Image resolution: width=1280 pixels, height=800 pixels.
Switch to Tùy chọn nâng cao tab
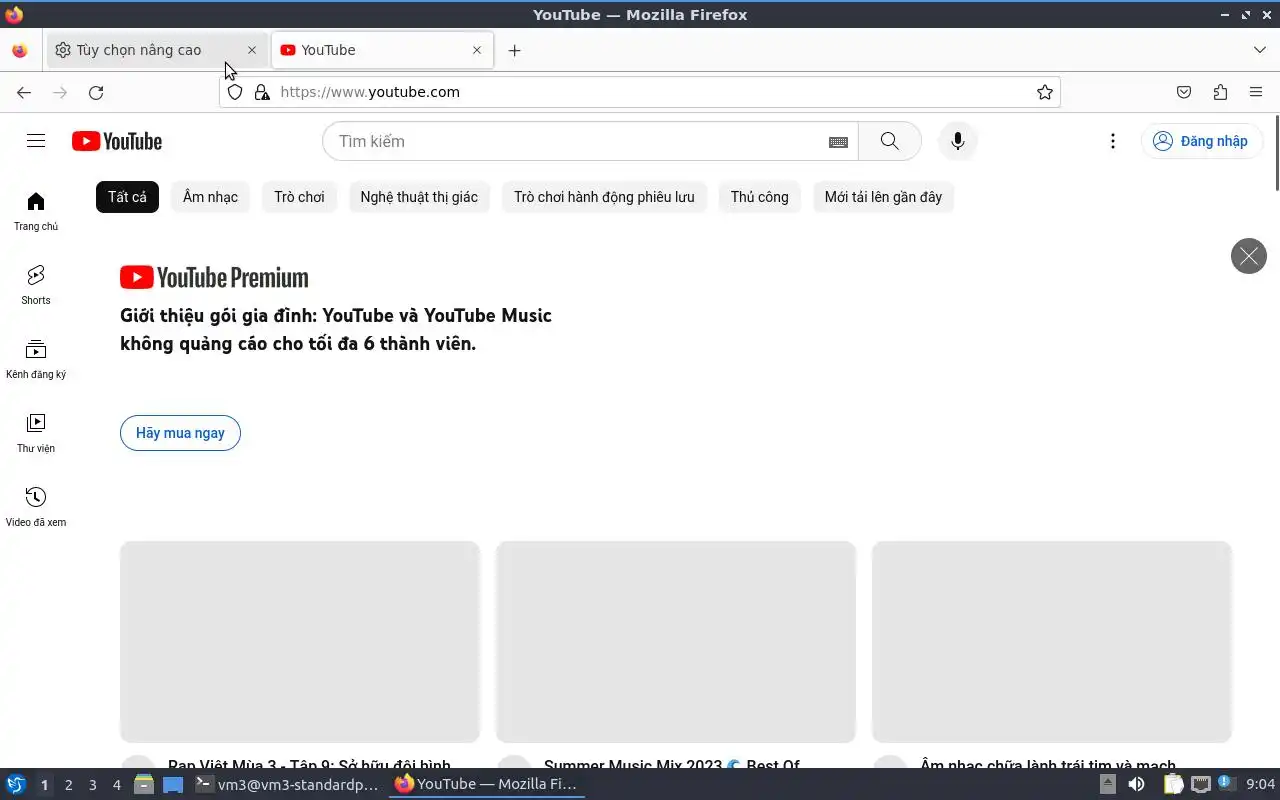pyautogui.click(x=157, y=50)
